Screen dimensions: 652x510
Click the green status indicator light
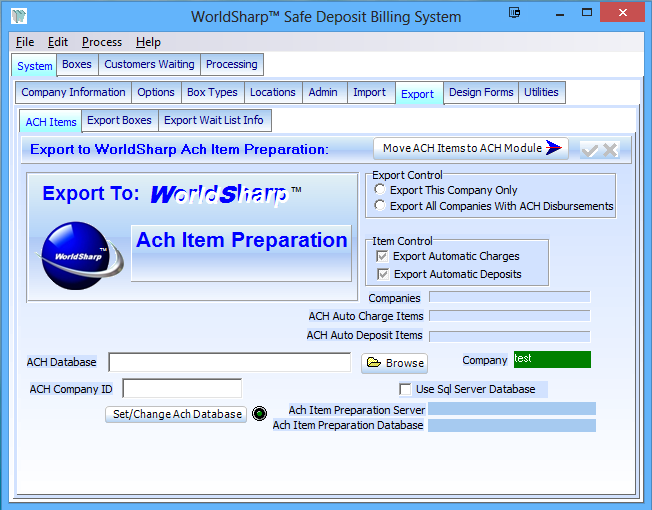pyautogui.click(x=259, y=414)
